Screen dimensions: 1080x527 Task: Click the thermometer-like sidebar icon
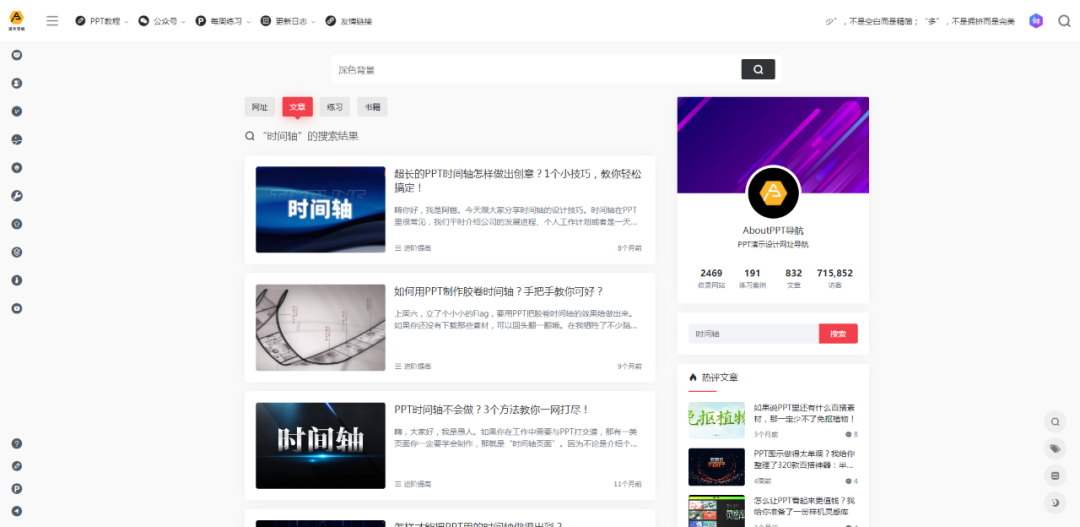[x=17, y=280]
